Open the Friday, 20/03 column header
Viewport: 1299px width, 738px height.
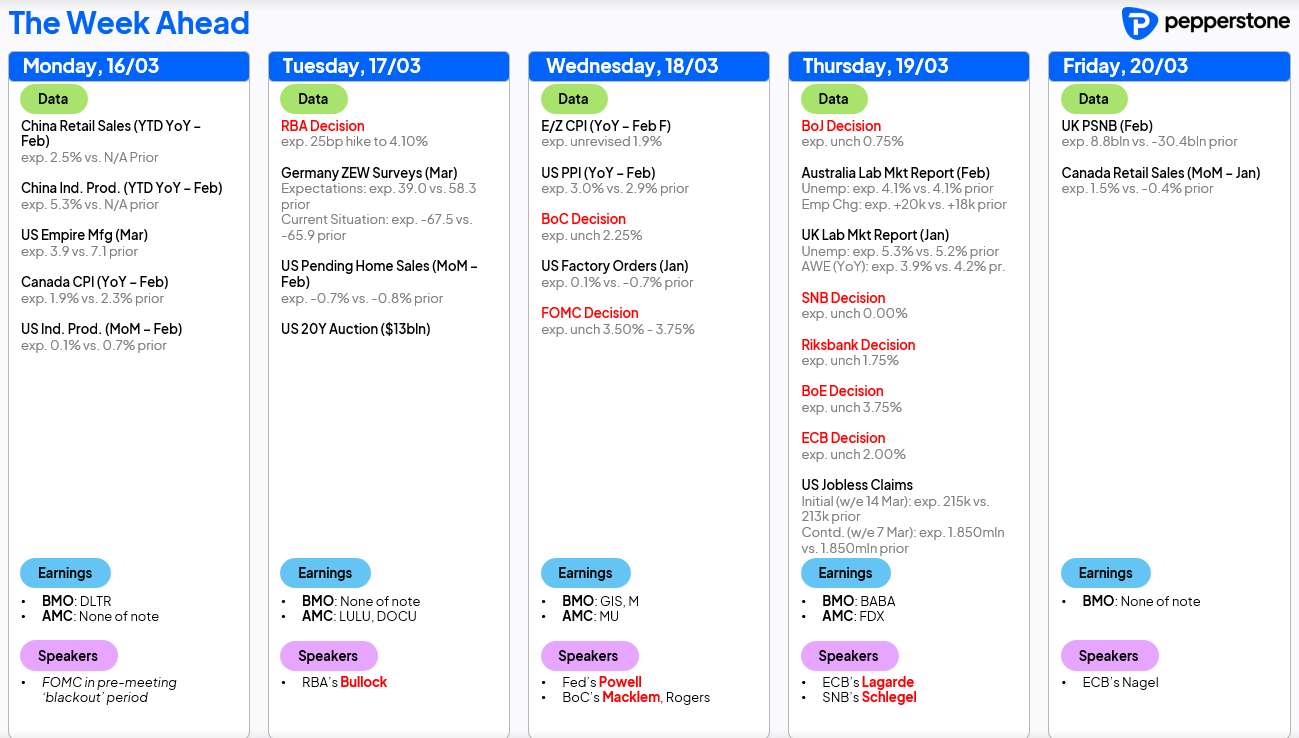(1125, 67)
